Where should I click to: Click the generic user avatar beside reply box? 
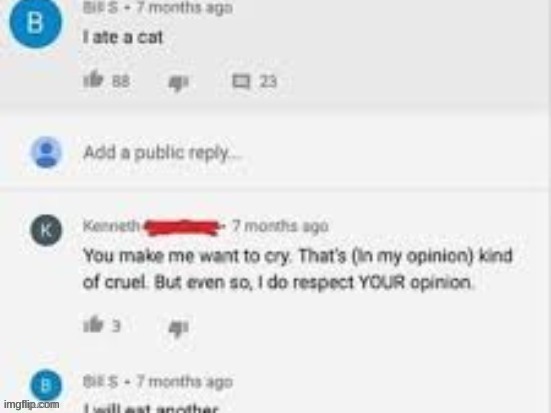click(x=46, y=152)
